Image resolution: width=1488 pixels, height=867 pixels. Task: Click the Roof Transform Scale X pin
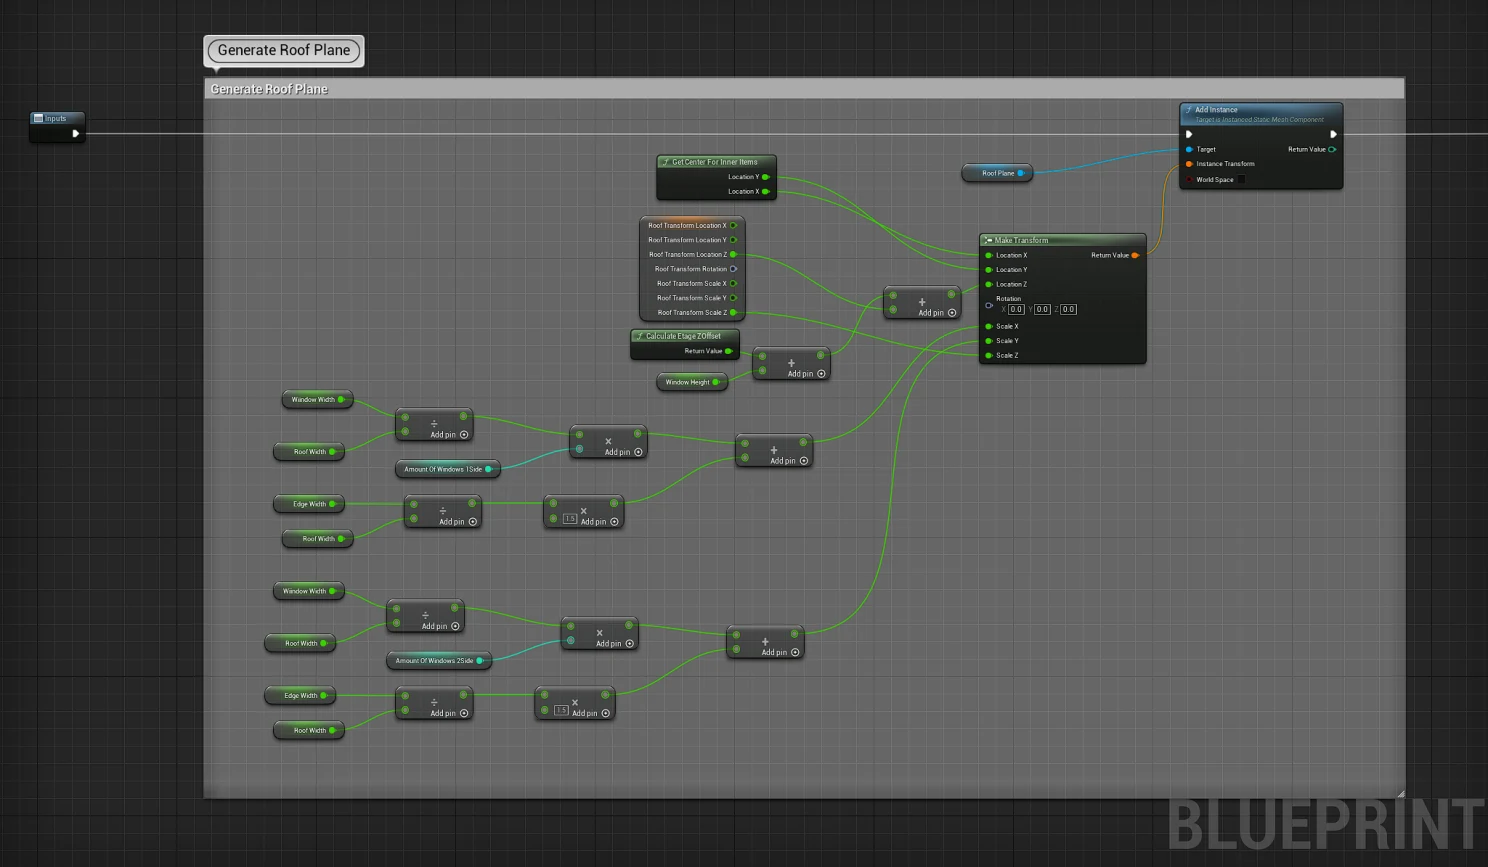pyautogui.click(x=733, y=283)
